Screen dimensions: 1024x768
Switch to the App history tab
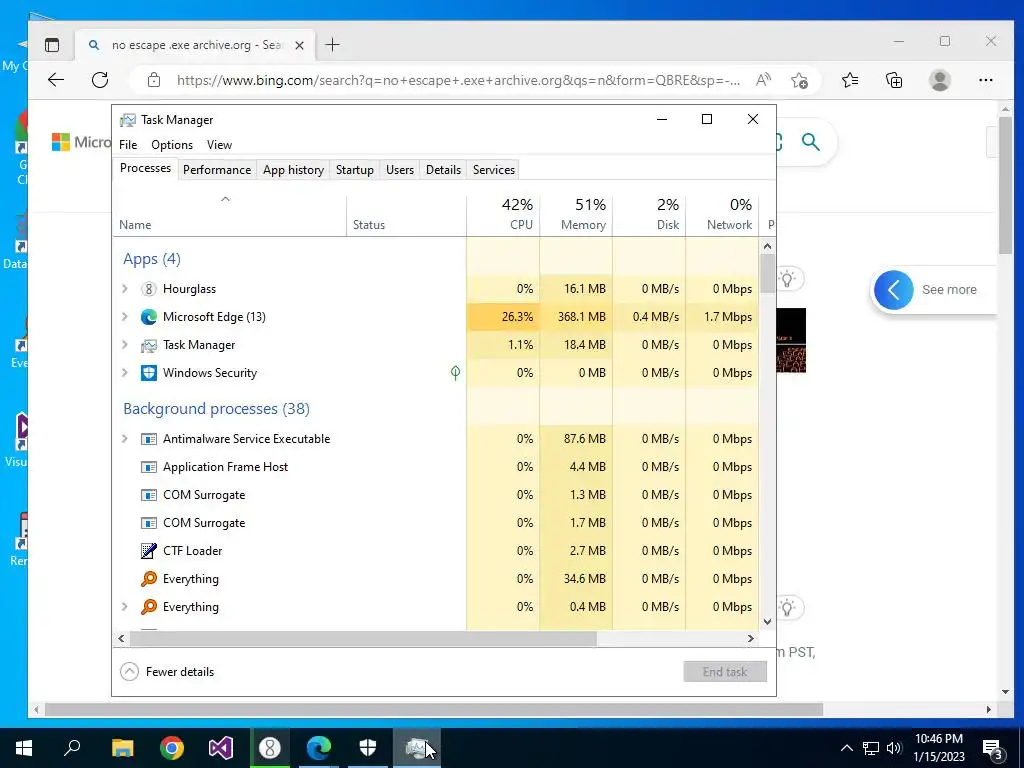[293, 170]
